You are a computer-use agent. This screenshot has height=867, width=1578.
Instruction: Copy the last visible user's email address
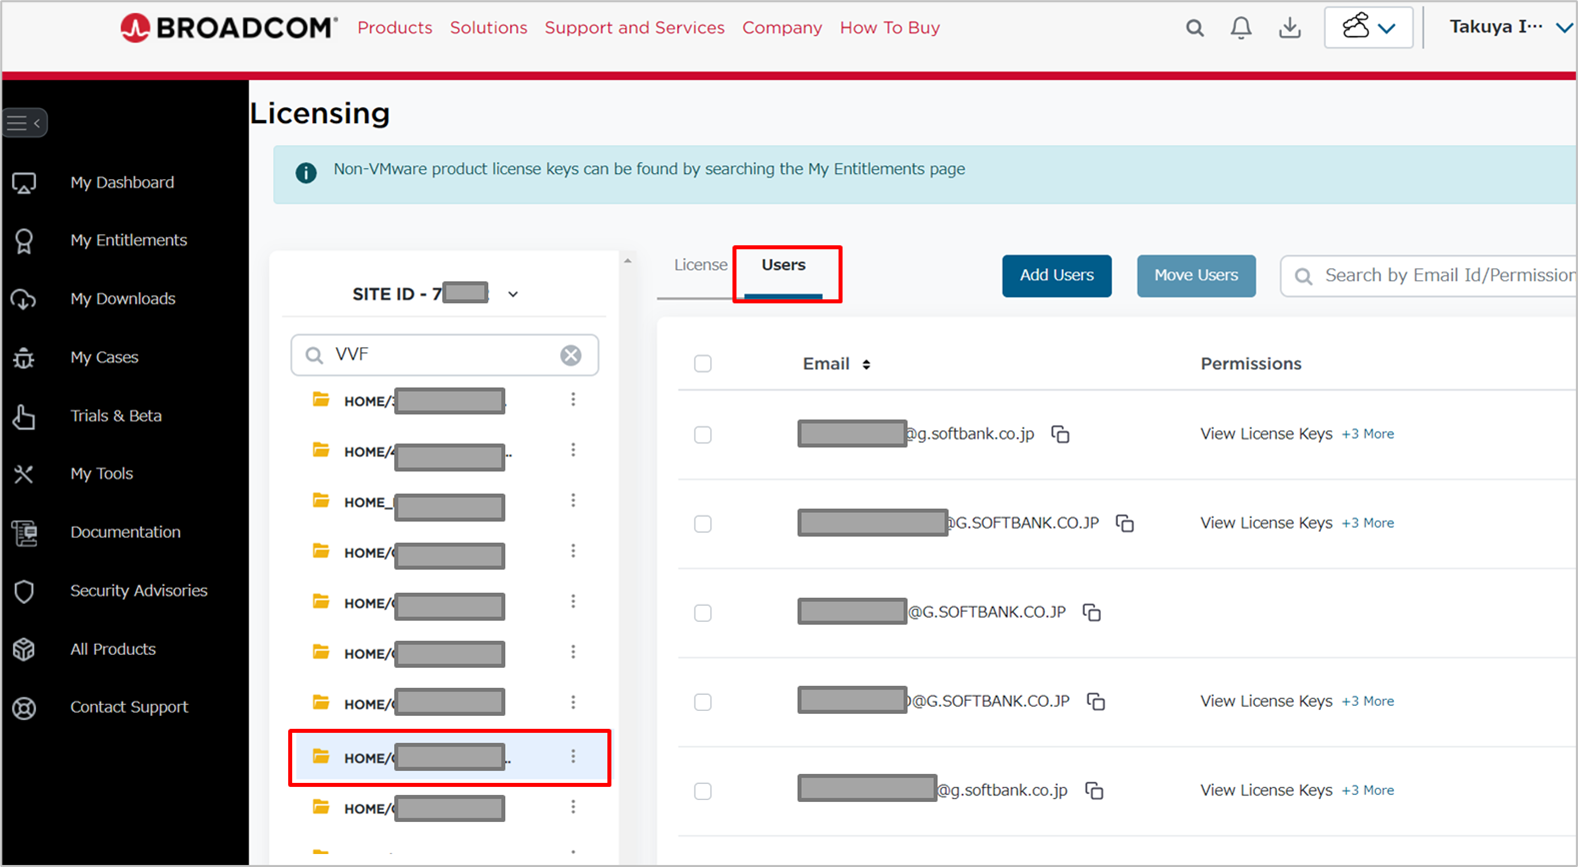click(x=1094, y=790)
